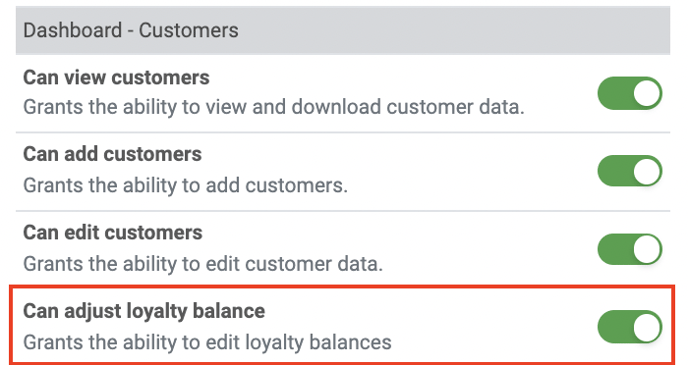
Task: Click the Can edit customers label
Action: 113,233
